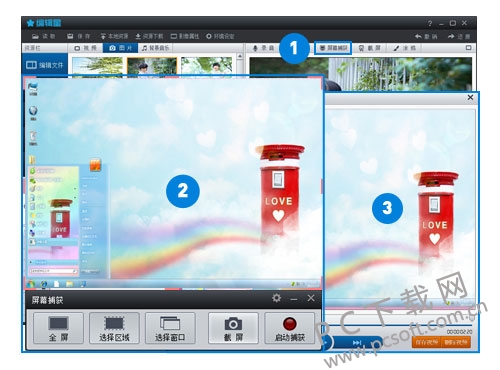The image size is (500, 370).
Task: Open the 编辑文件 edit file sidebar item
Action: tap(45, 65)
